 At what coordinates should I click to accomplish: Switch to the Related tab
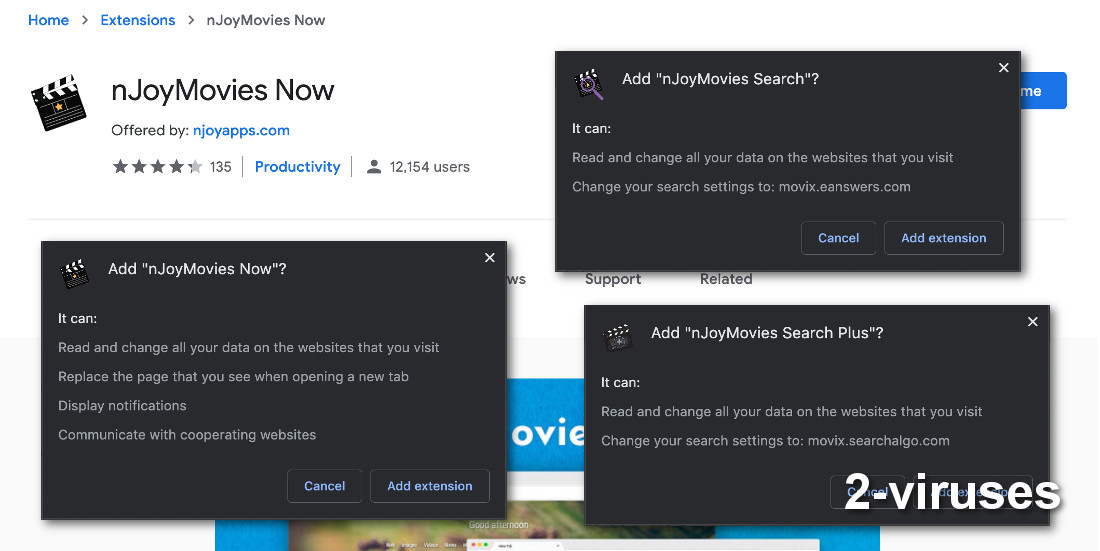pos(726,279)
